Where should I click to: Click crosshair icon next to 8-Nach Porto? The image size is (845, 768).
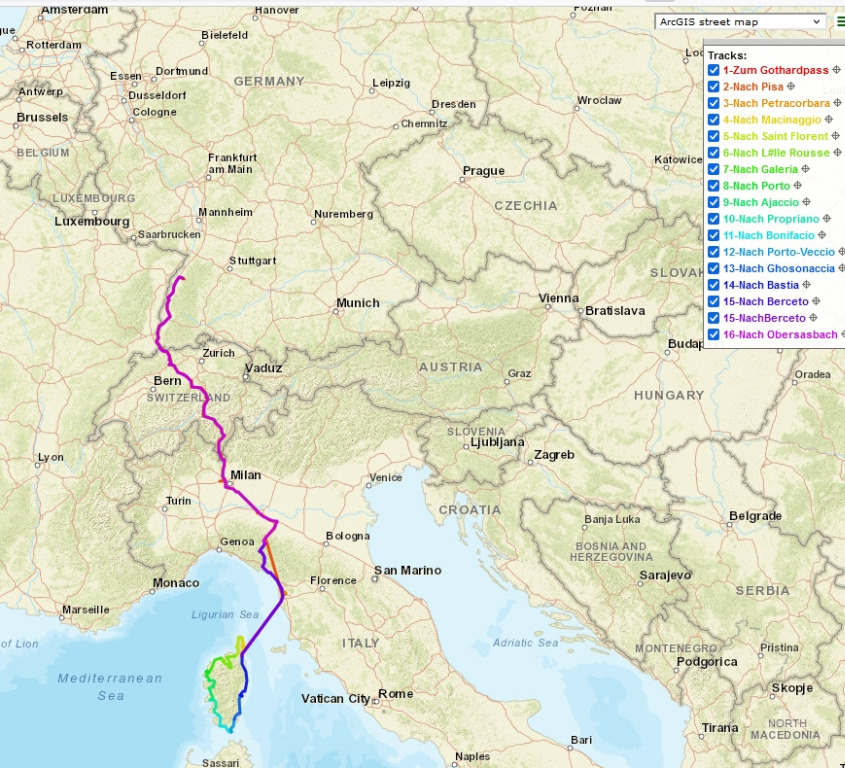point(797,186)
